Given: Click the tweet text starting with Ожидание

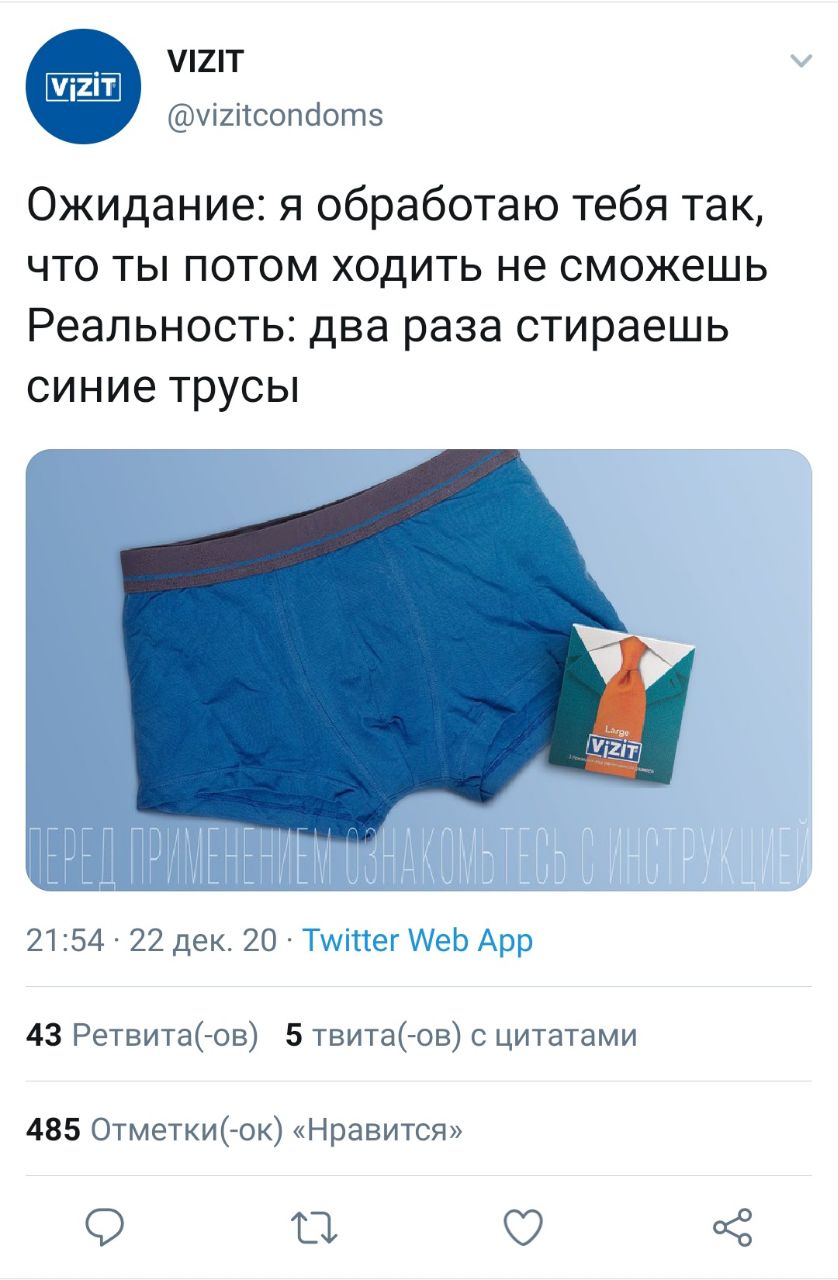Looking at the screenshot, I should click(398, 294).
